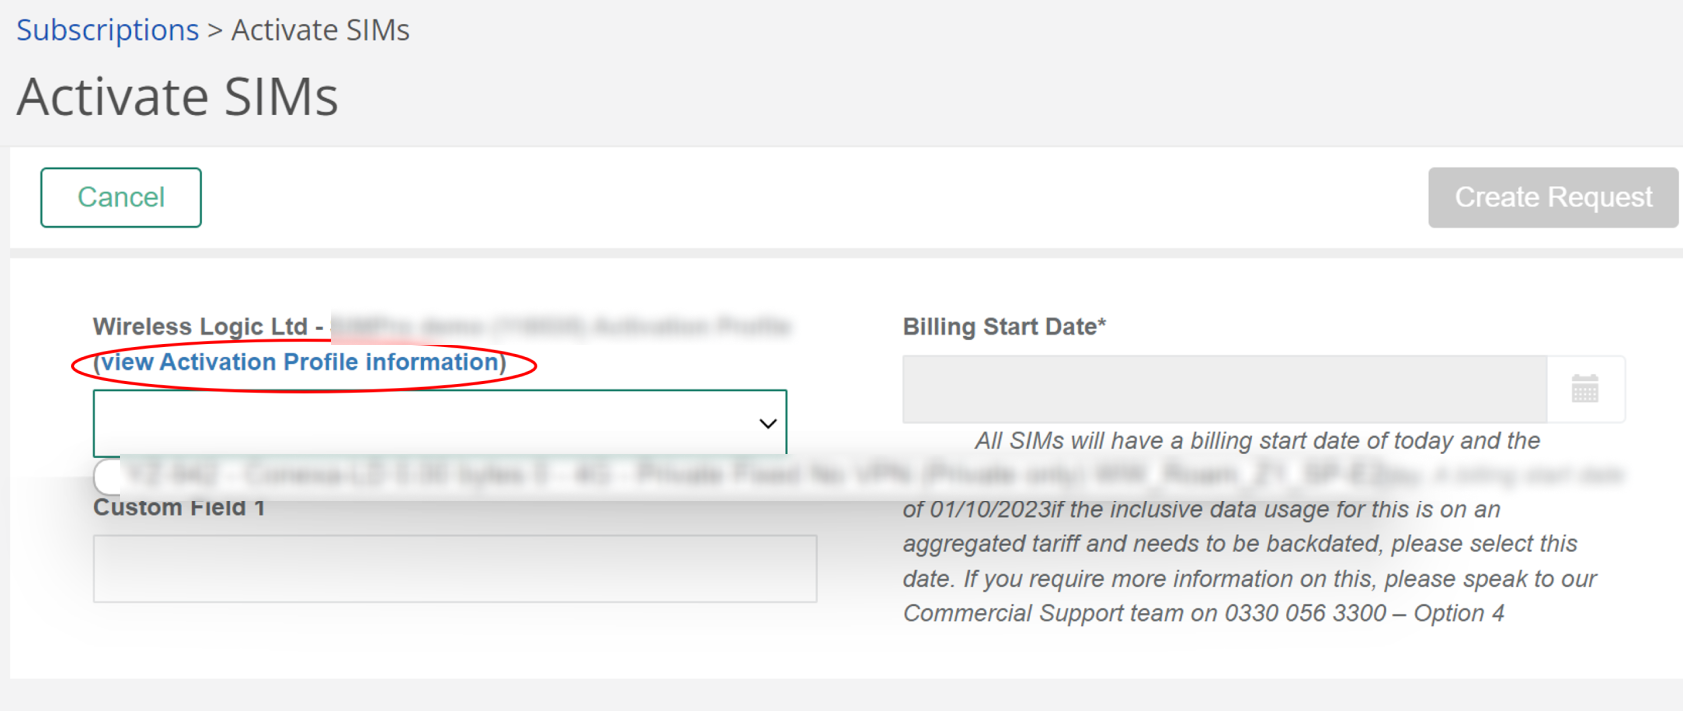Click the Activate SIMs breadcrumb label

(x=319, y=29)
